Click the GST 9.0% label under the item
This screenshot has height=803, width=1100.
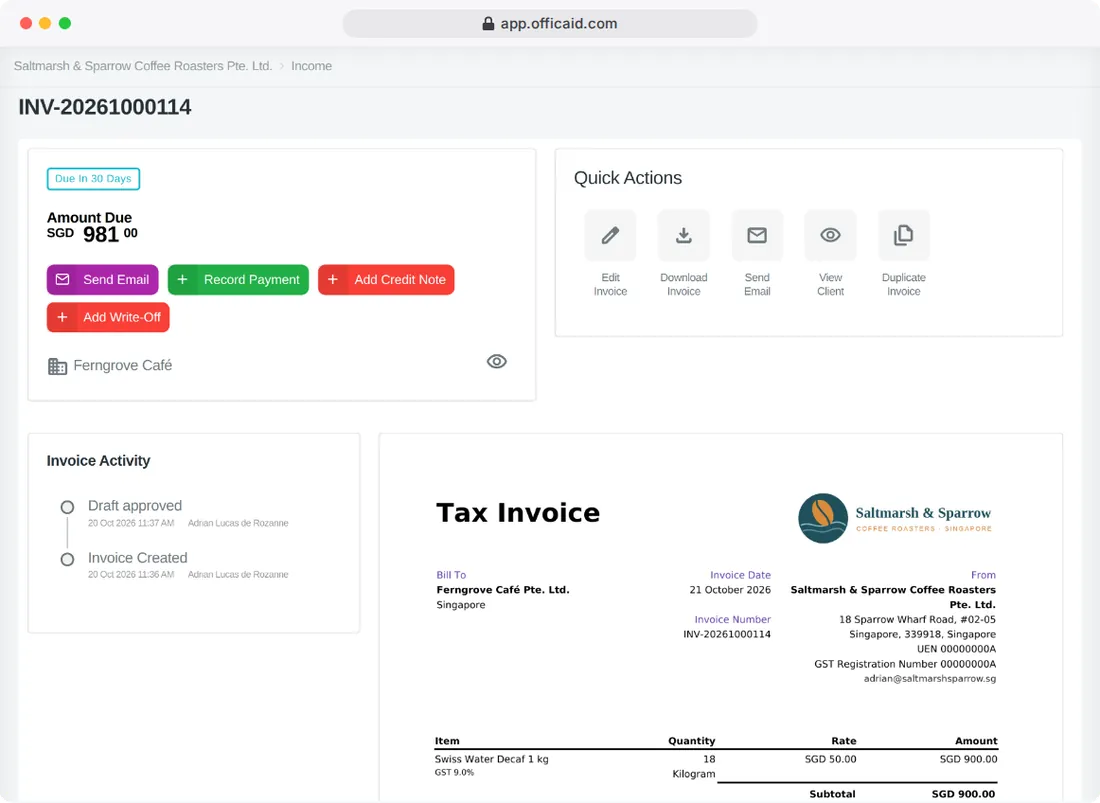(x=454, y=773)
